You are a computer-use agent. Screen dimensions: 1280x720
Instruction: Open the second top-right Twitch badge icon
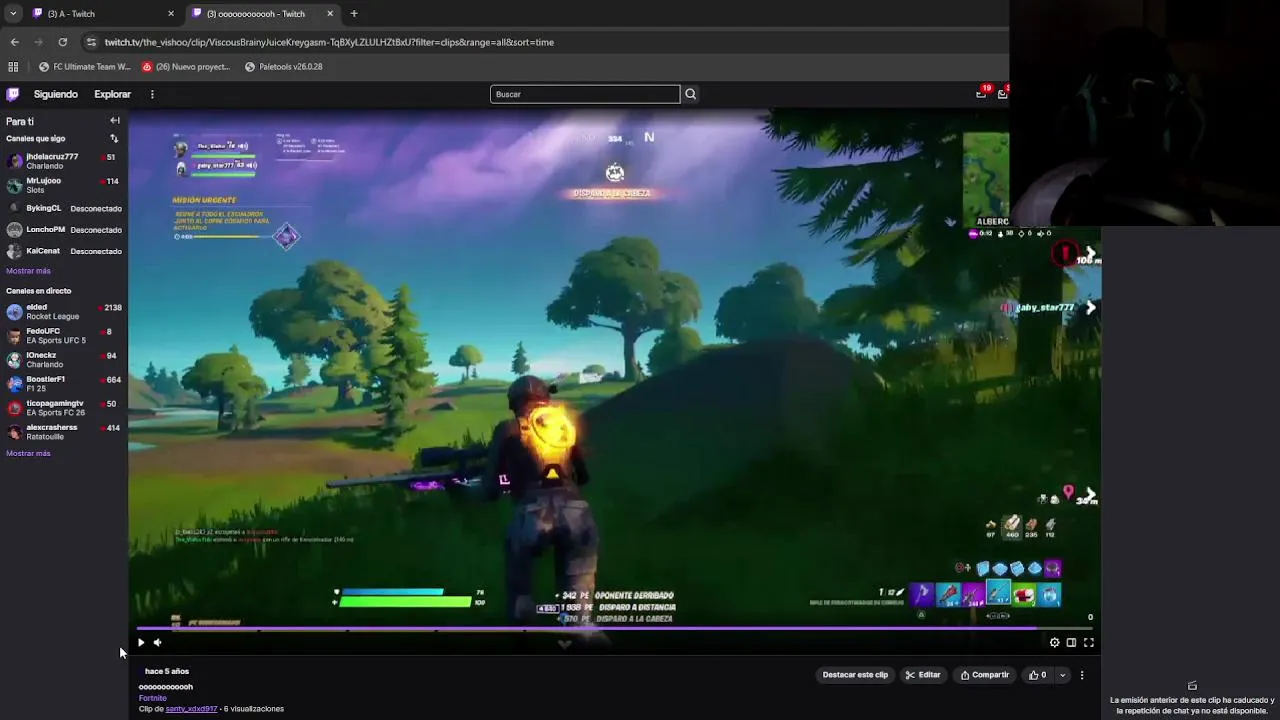coord(1003,93)
